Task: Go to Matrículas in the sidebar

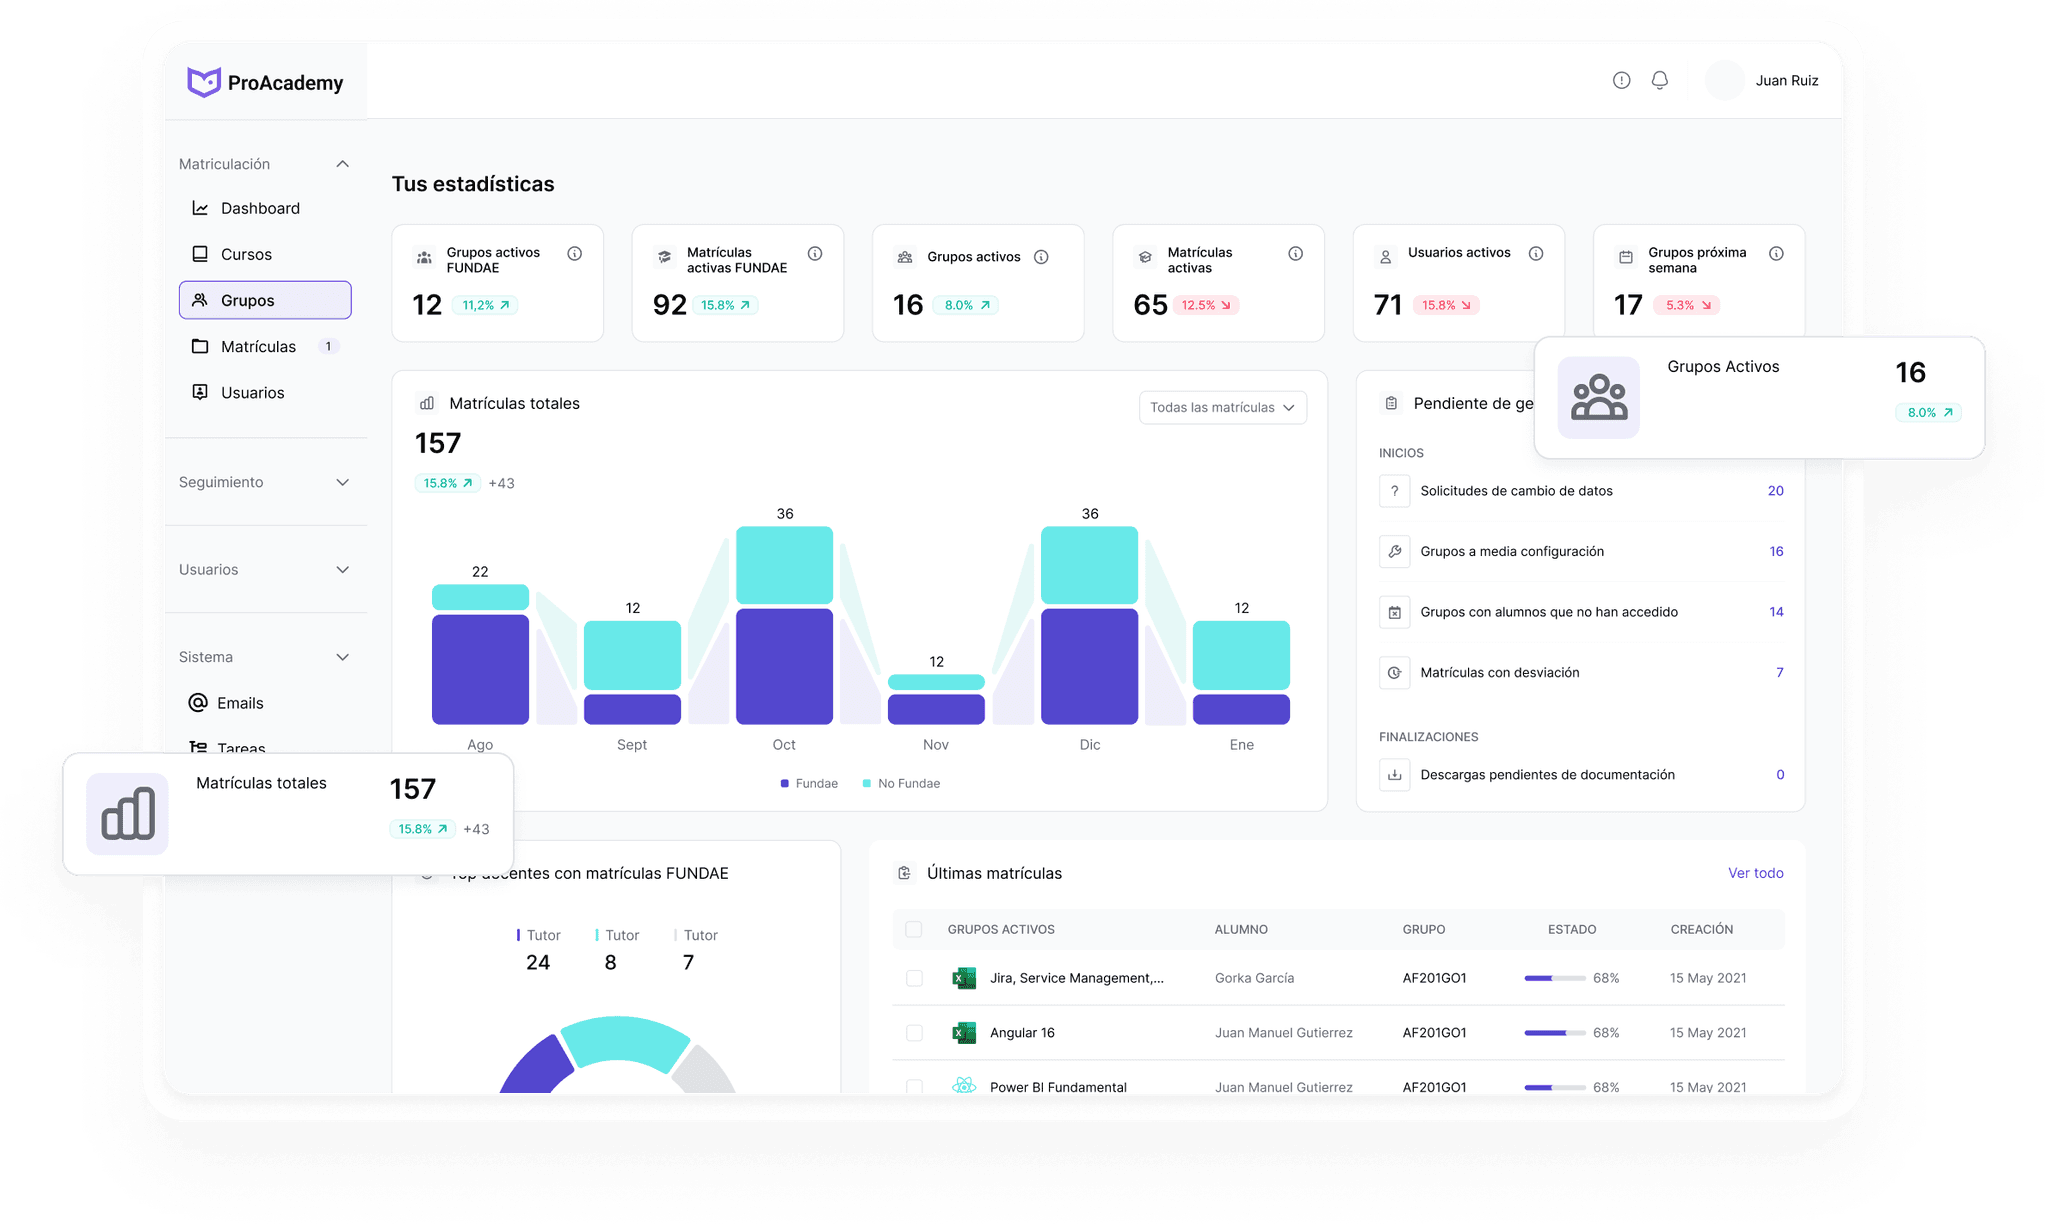Action: (x=258, y=346)
